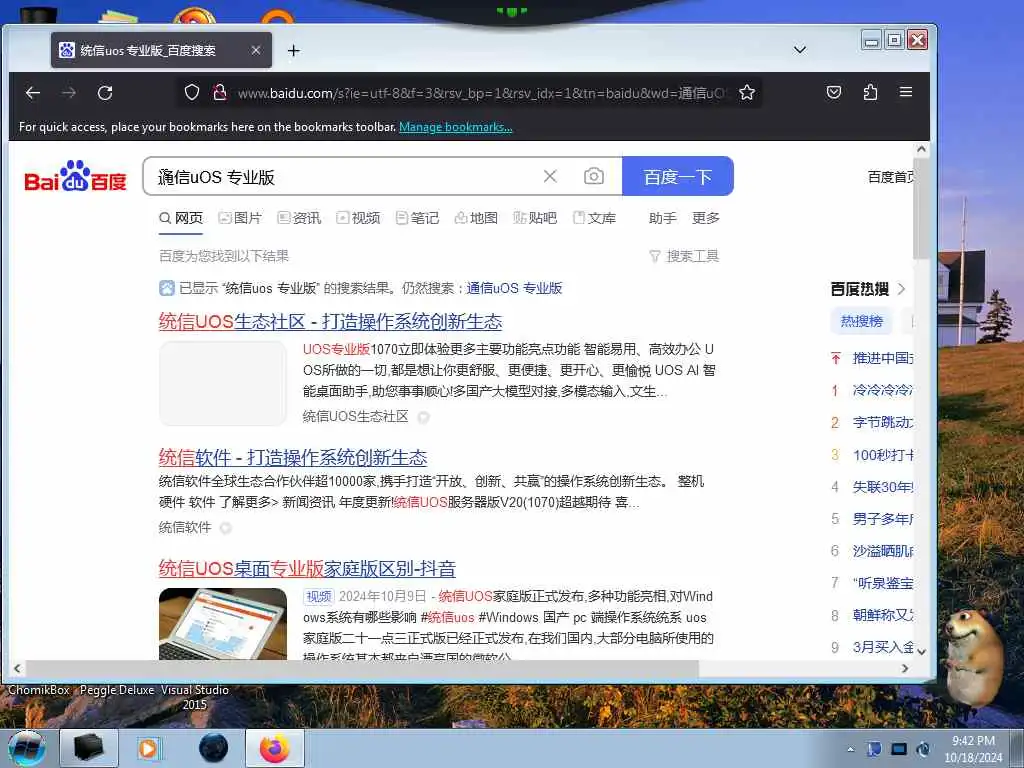This screenshot has width=1024, height=768.
Task: Clear the search box text
Action: point(550,176)
